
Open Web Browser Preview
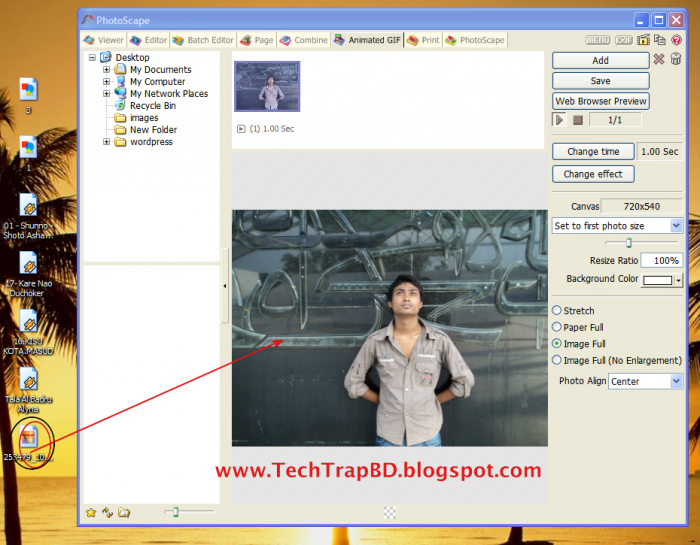(x=600, y=101)
